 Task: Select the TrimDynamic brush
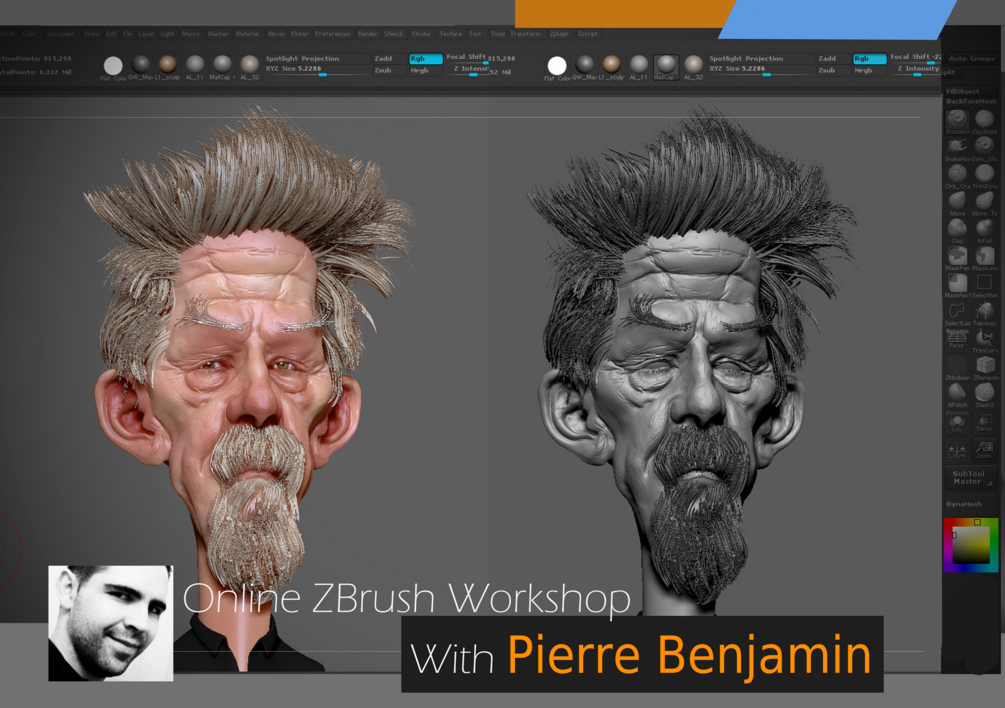[x=984, y=174]
